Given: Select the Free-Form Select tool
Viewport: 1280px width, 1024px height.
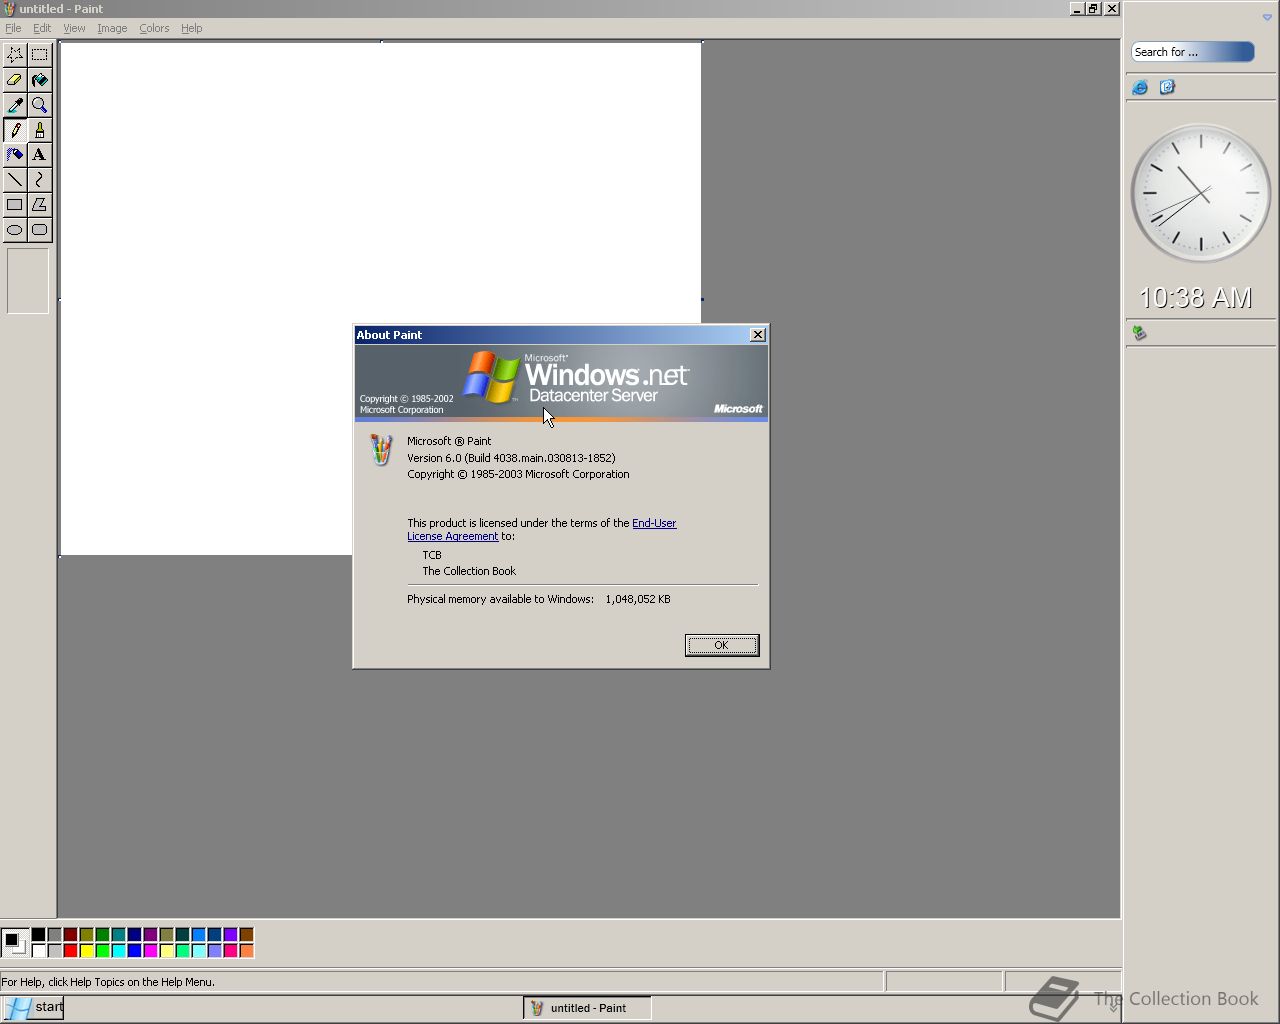Looking at the screenshot, I should click(15, 55).
